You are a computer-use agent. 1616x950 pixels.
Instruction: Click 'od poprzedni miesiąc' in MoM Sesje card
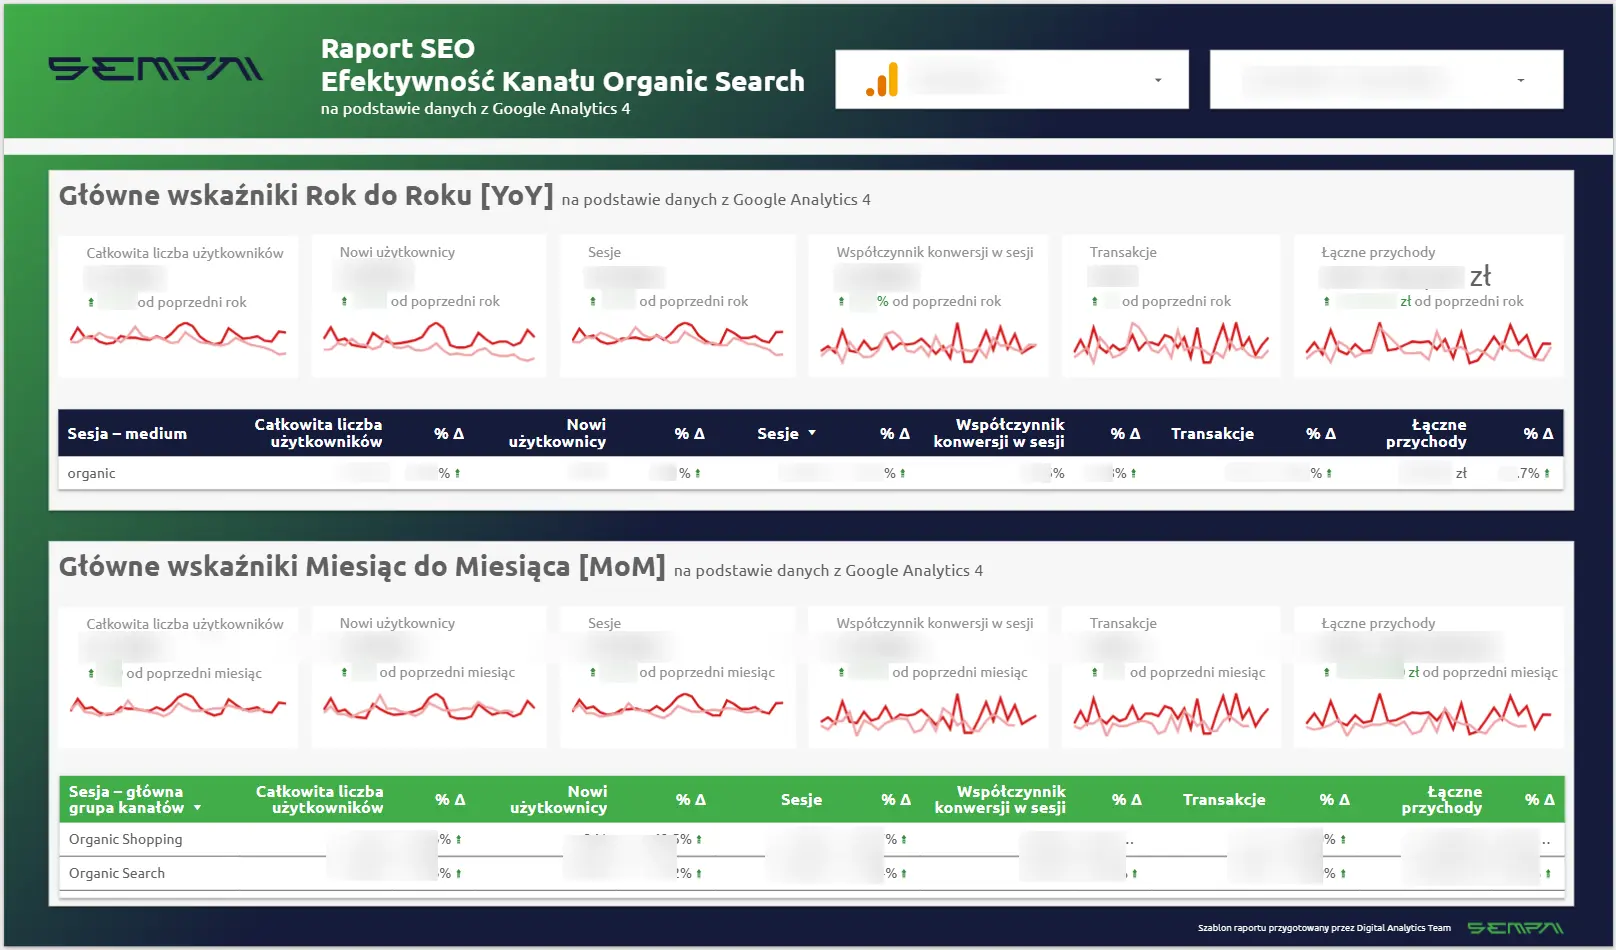pos(707,672)
